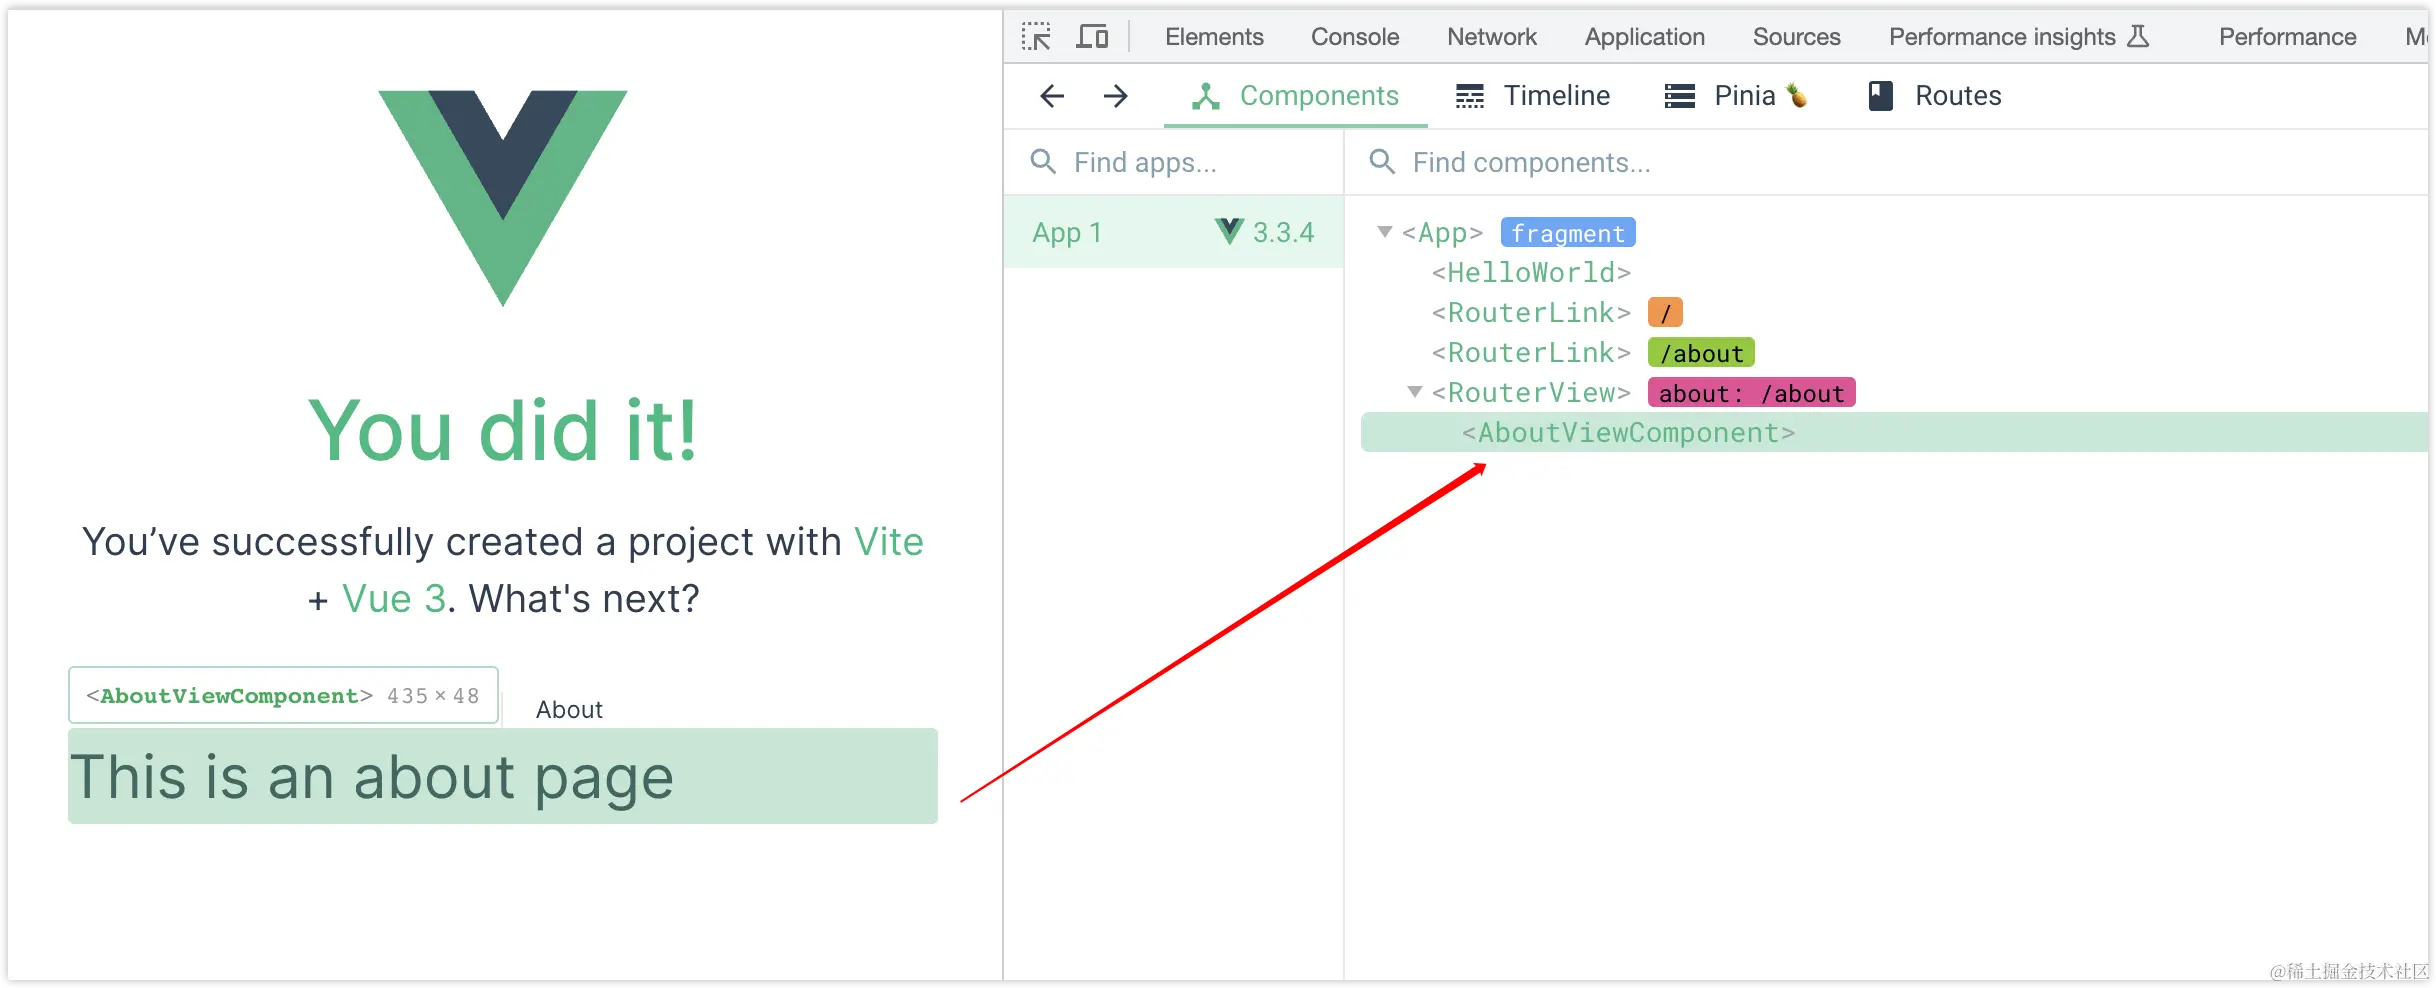Viewport: 2436px width, 988px height.
Task: Toggle the device toolbar
Action: pyautogui.click(x=1092, y=36)
